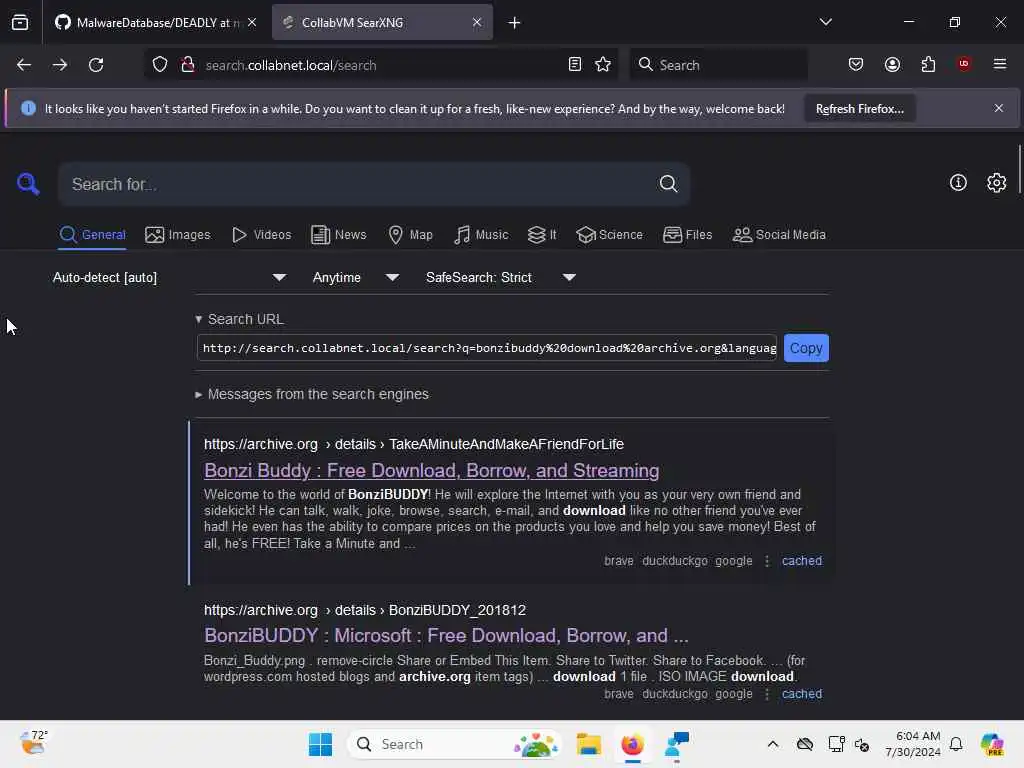Switch to Science search category

[609, 235]
